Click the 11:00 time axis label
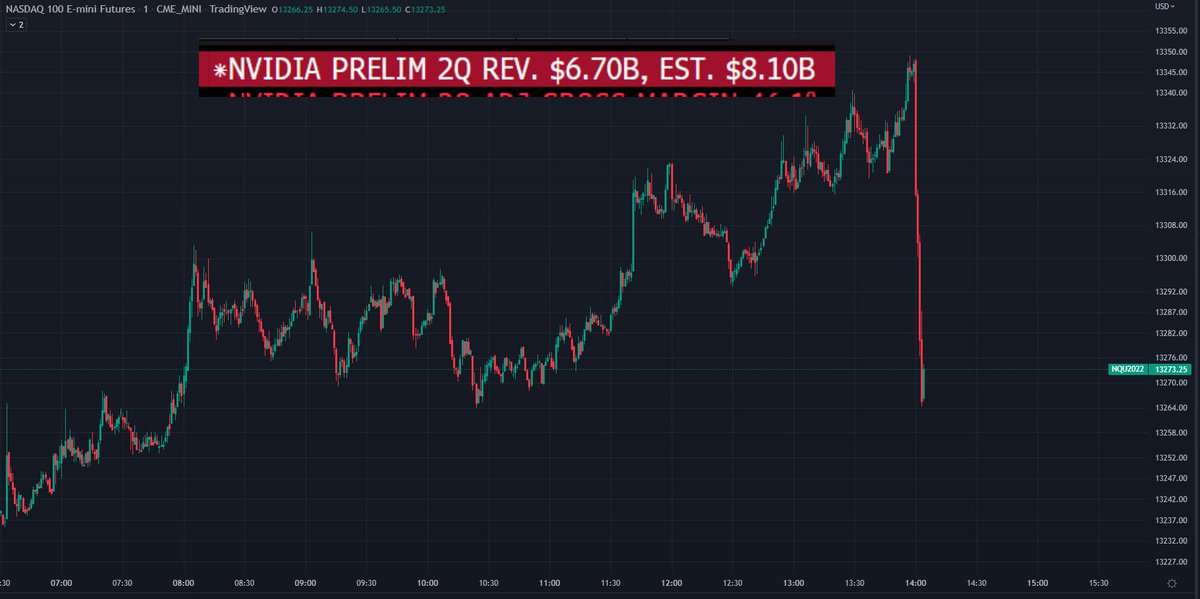The height and width of the screenshot is (599, 1200). point(549,583)
